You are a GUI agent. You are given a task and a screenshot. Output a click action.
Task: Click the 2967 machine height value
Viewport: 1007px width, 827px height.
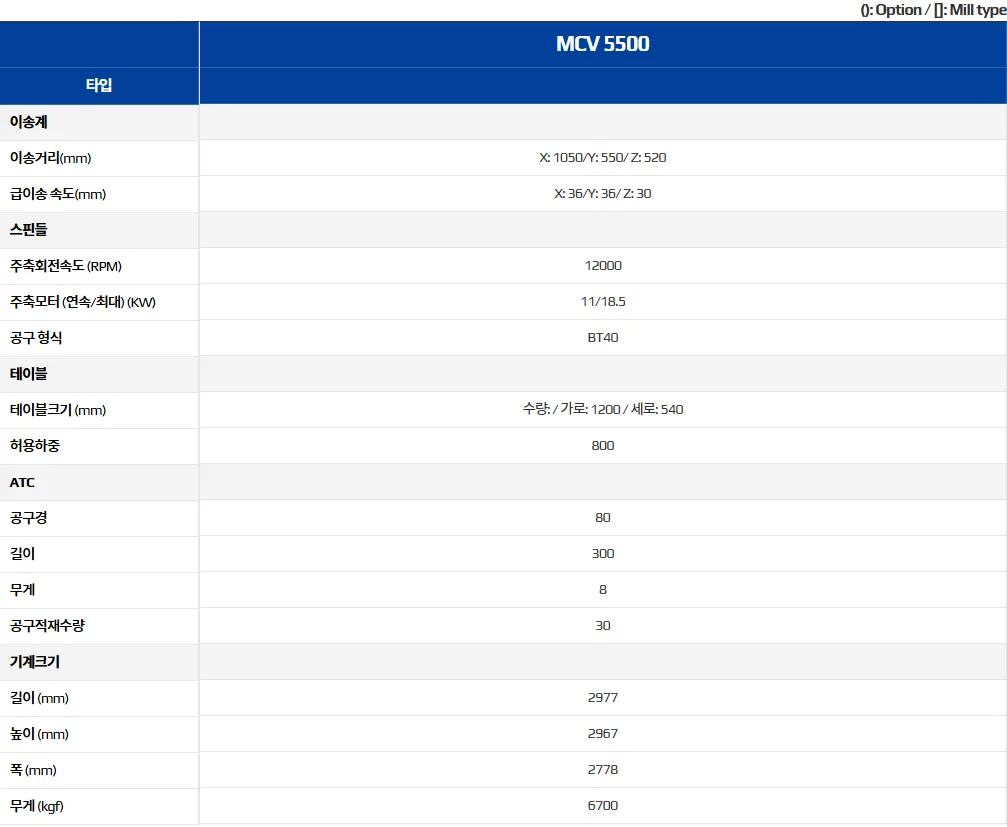point(602,733)
